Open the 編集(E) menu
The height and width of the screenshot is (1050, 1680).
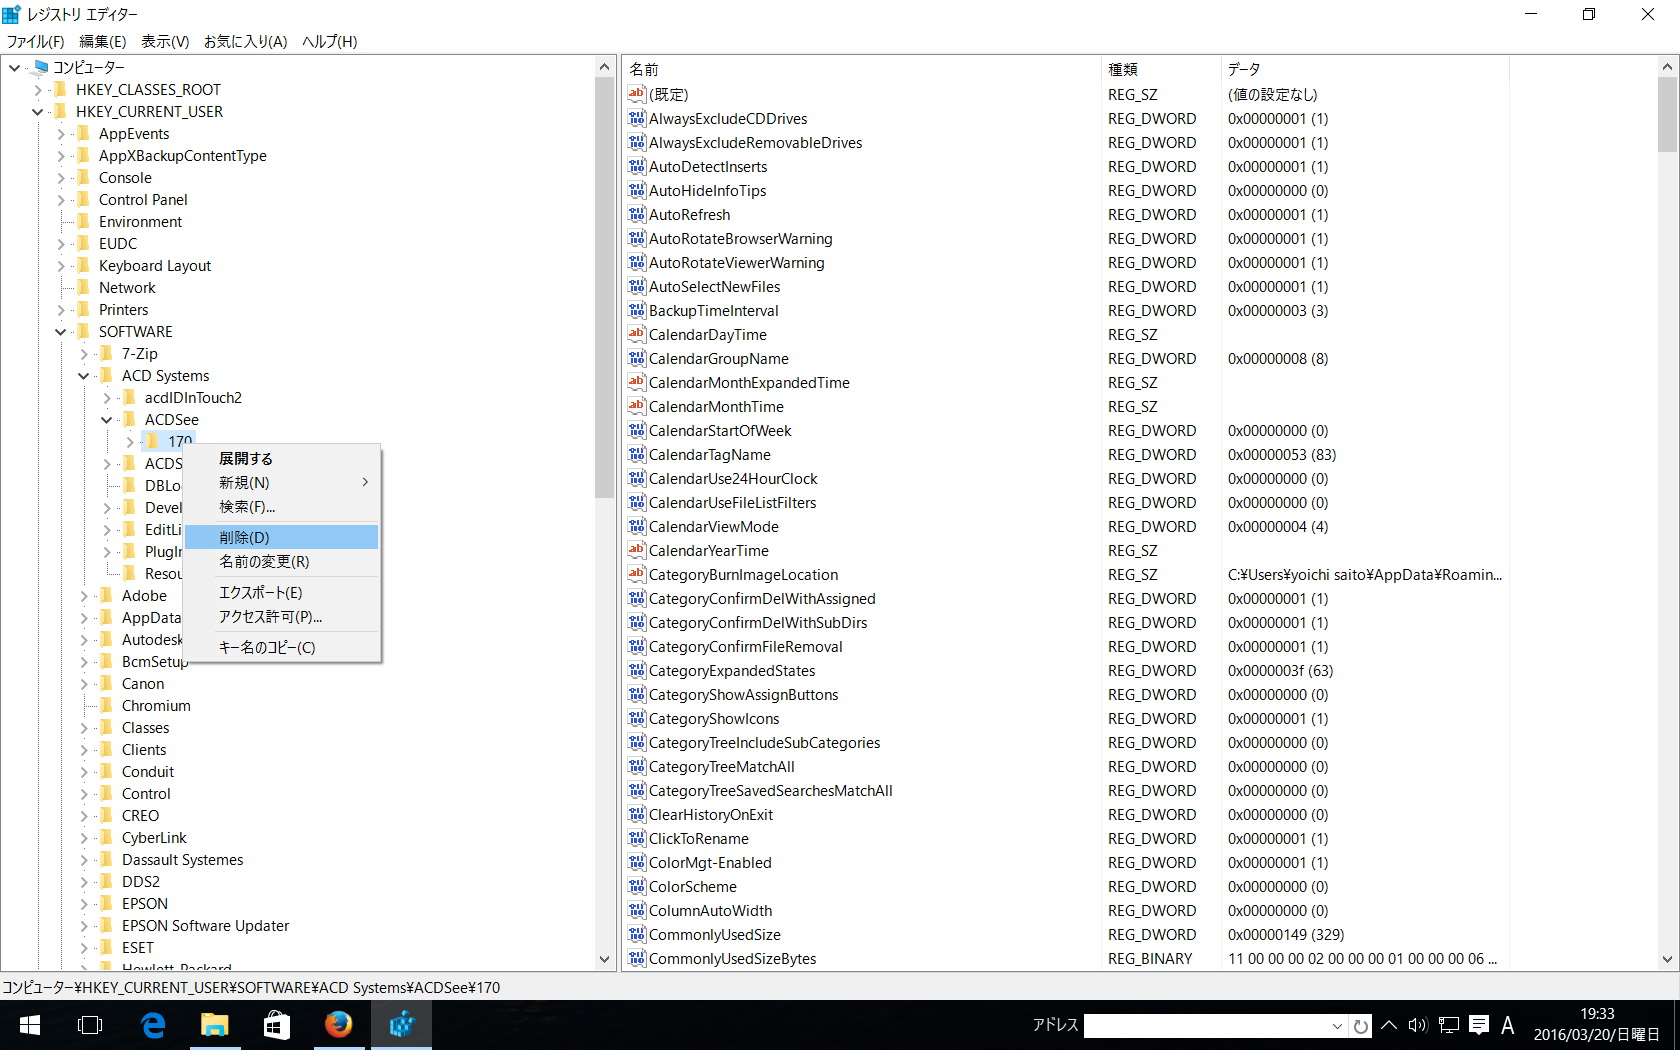point(102,41)
